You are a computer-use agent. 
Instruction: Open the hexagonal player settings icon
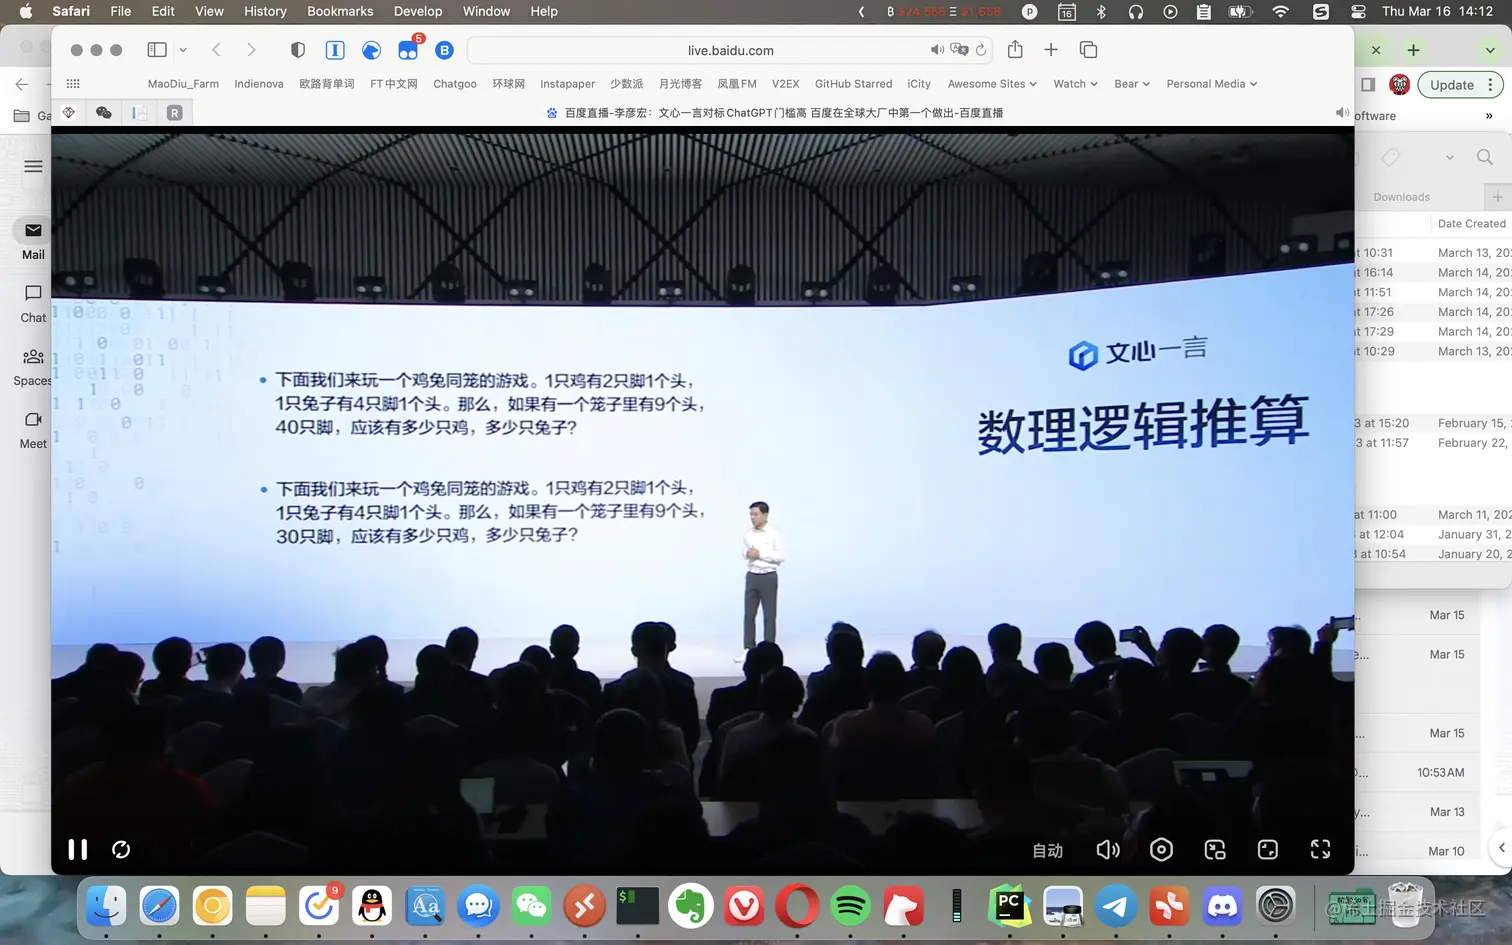click(x=1161, y=849)
